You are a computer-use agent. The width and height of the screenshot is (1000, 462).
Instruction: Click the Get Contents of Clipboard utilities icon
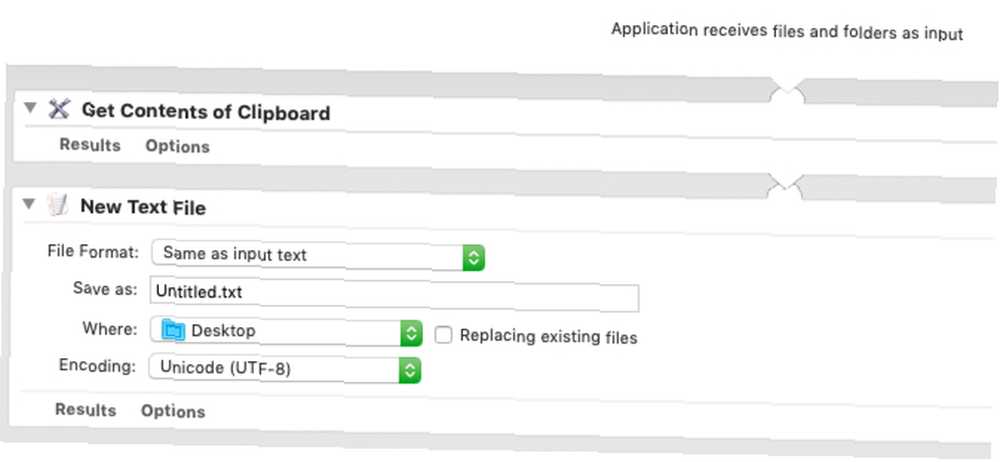pos(59,110)
